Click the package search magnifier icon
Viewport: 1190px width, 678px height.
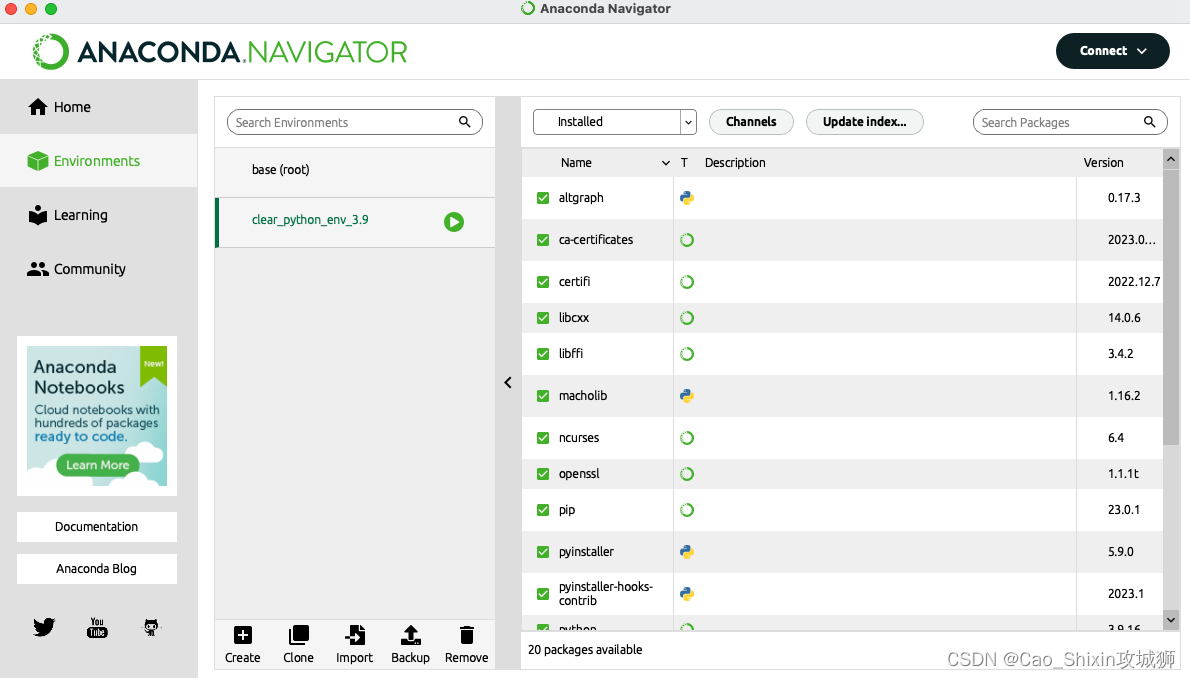coord(1150,121)
